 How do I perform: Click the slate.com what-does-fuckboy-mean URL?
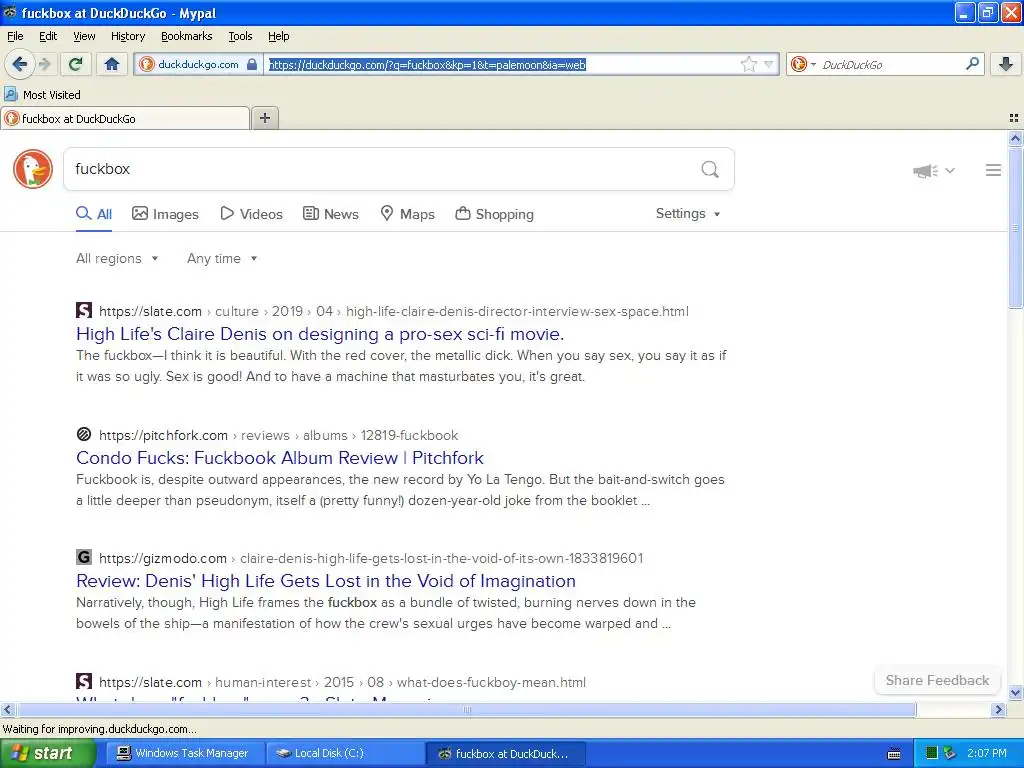pyautogui.click(x=342, y=682)
